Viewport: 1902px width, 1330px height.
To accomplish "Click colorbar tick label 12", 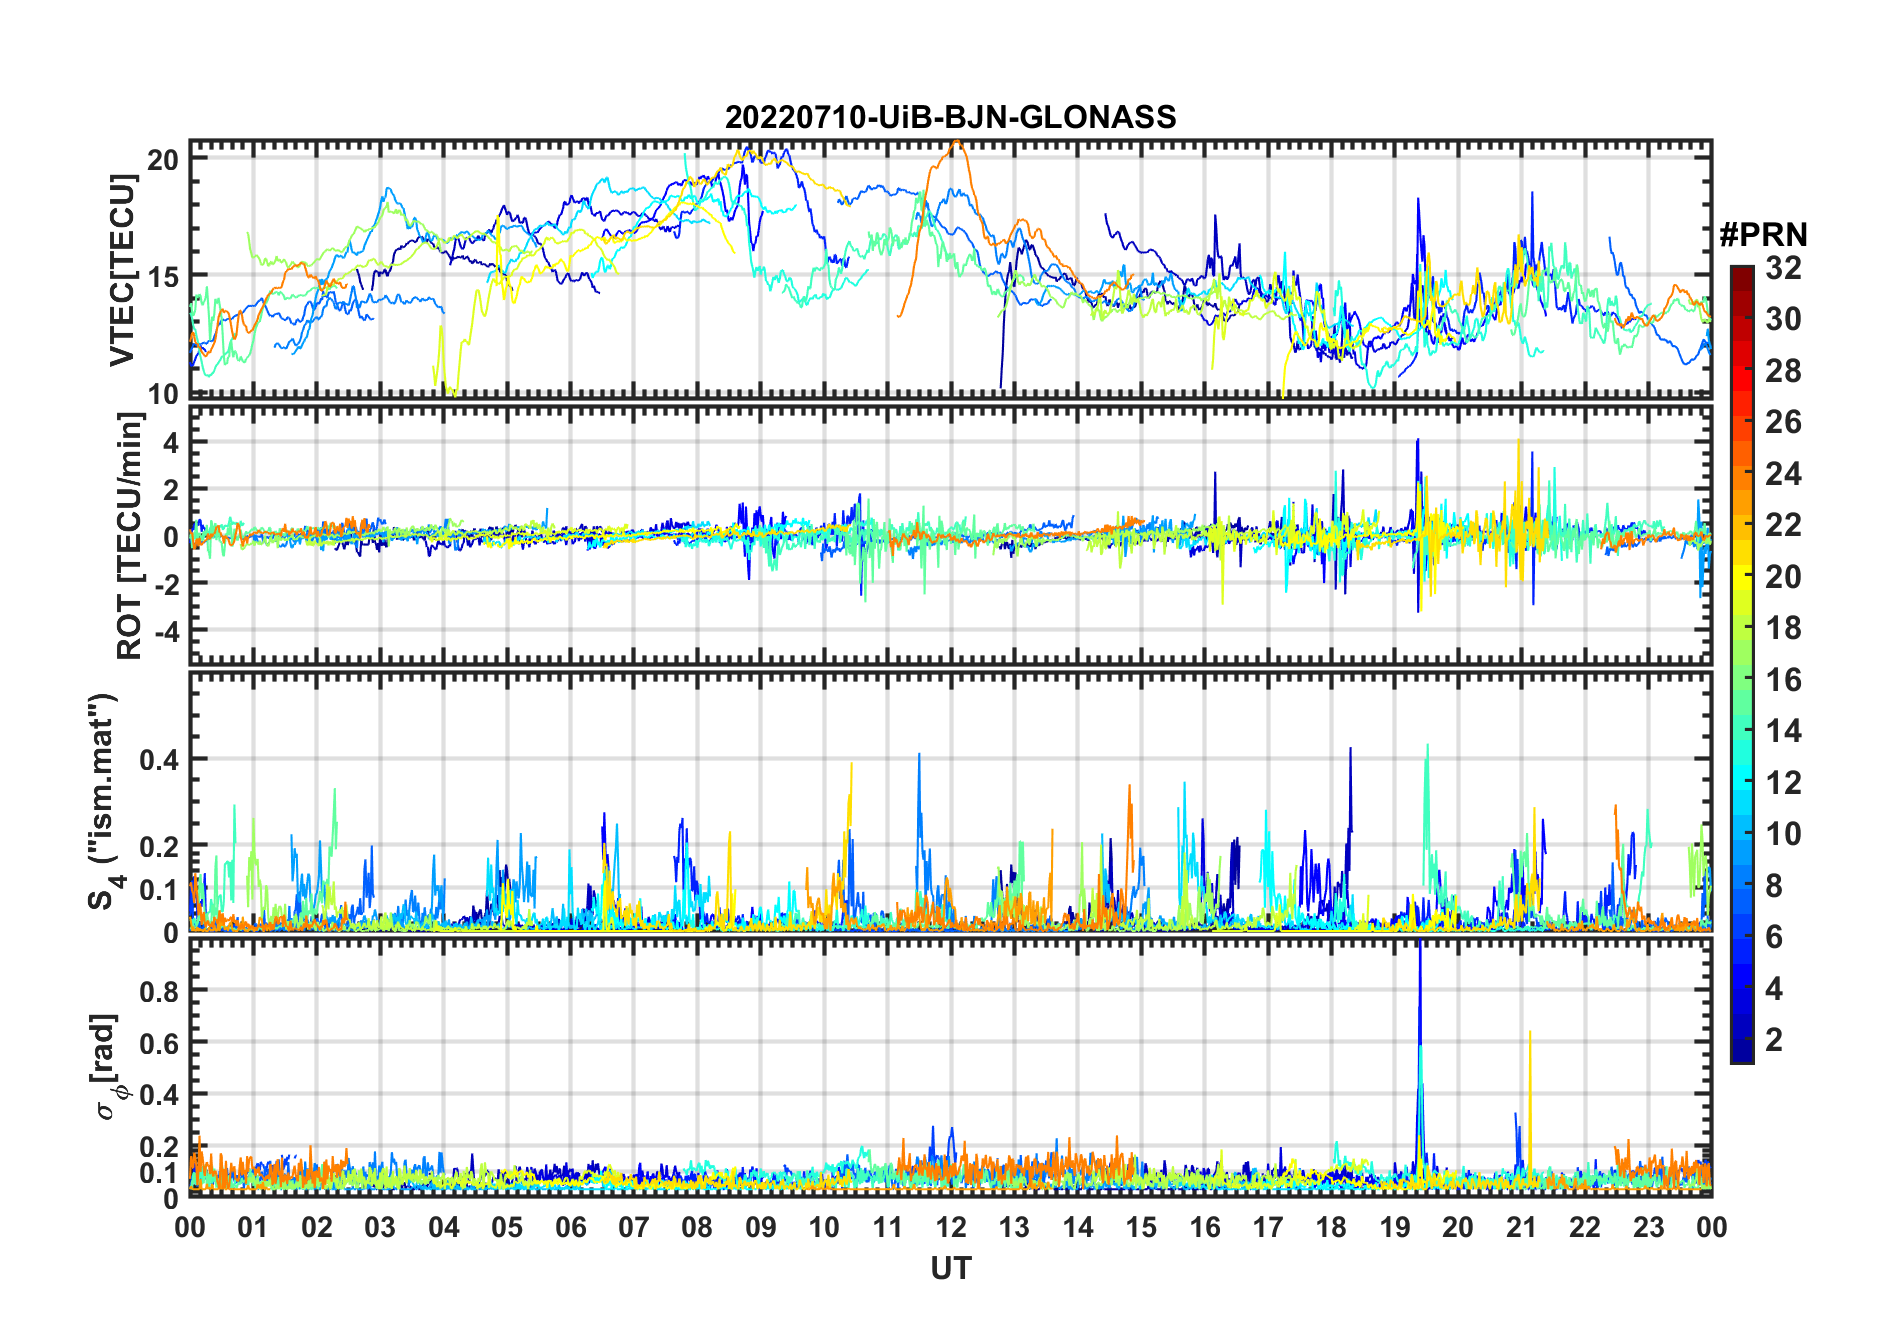I will pos(1783,783).
